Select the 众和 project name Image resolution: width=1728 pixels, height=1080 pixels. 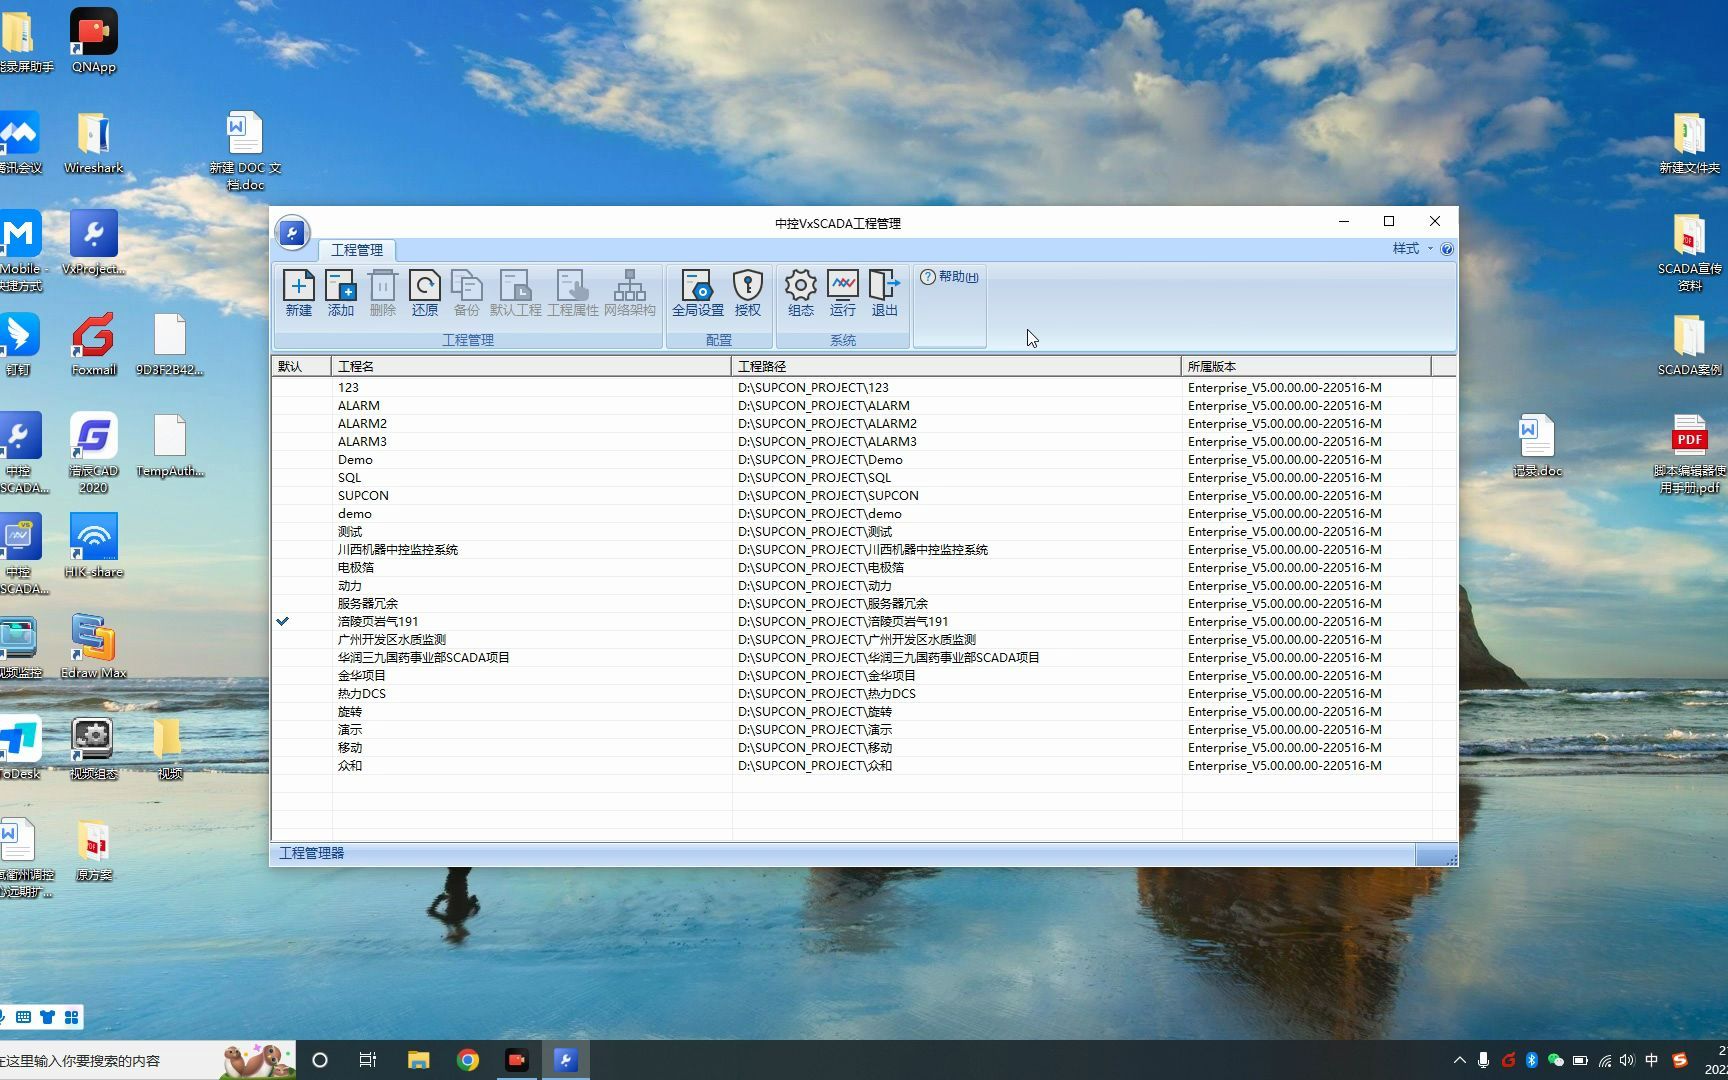click(x=350, y=765)
